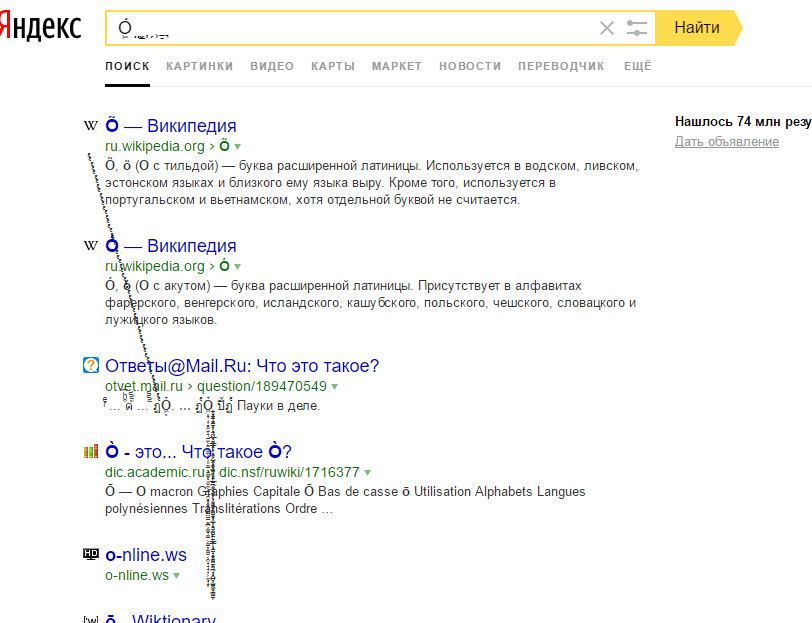Image resolution: width=812 pixels, height=623 pixels.
Task: Click the Yandex logo
Action: tap(40, 26)
